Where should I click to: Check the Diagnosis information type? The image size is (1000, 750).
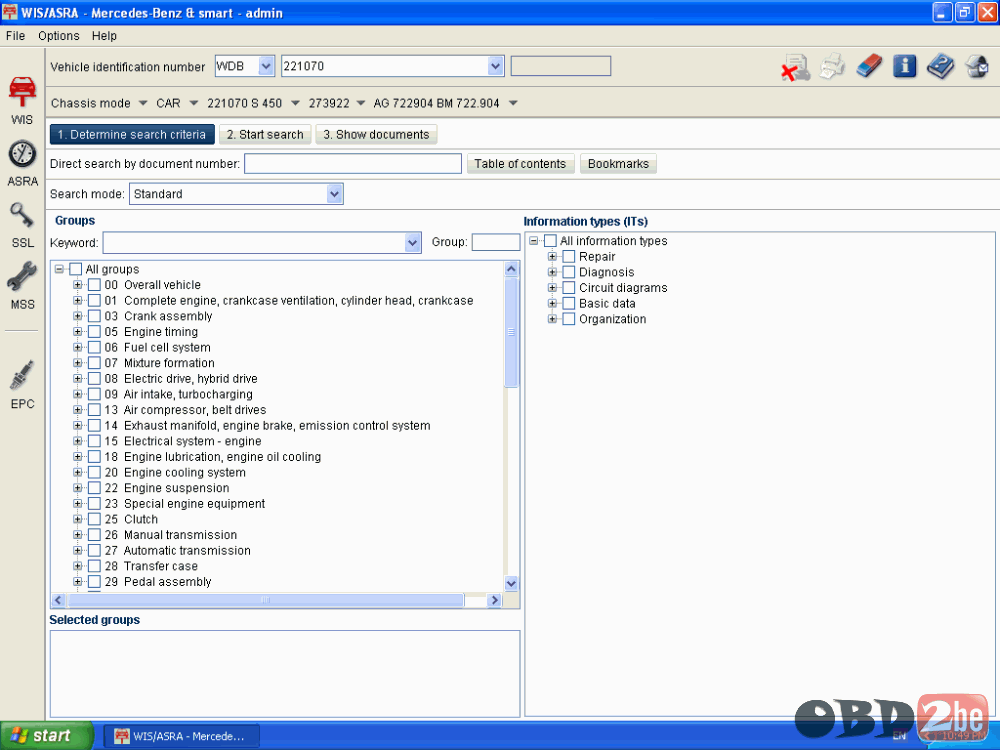coord(569,272)
